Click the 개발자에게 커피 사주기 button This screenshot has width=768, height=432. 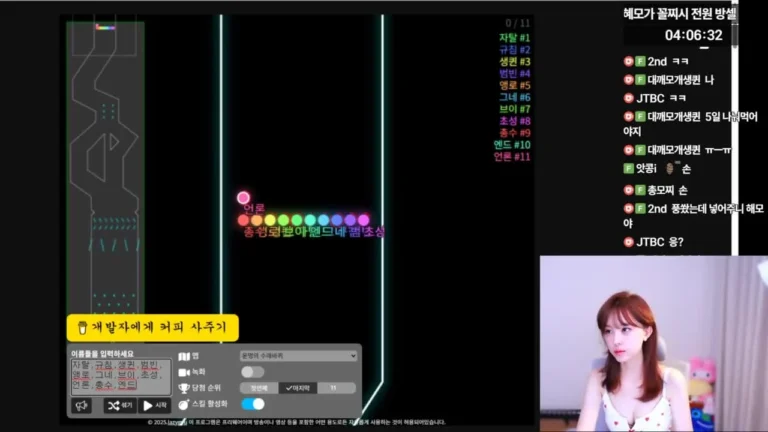pos(153,328)
